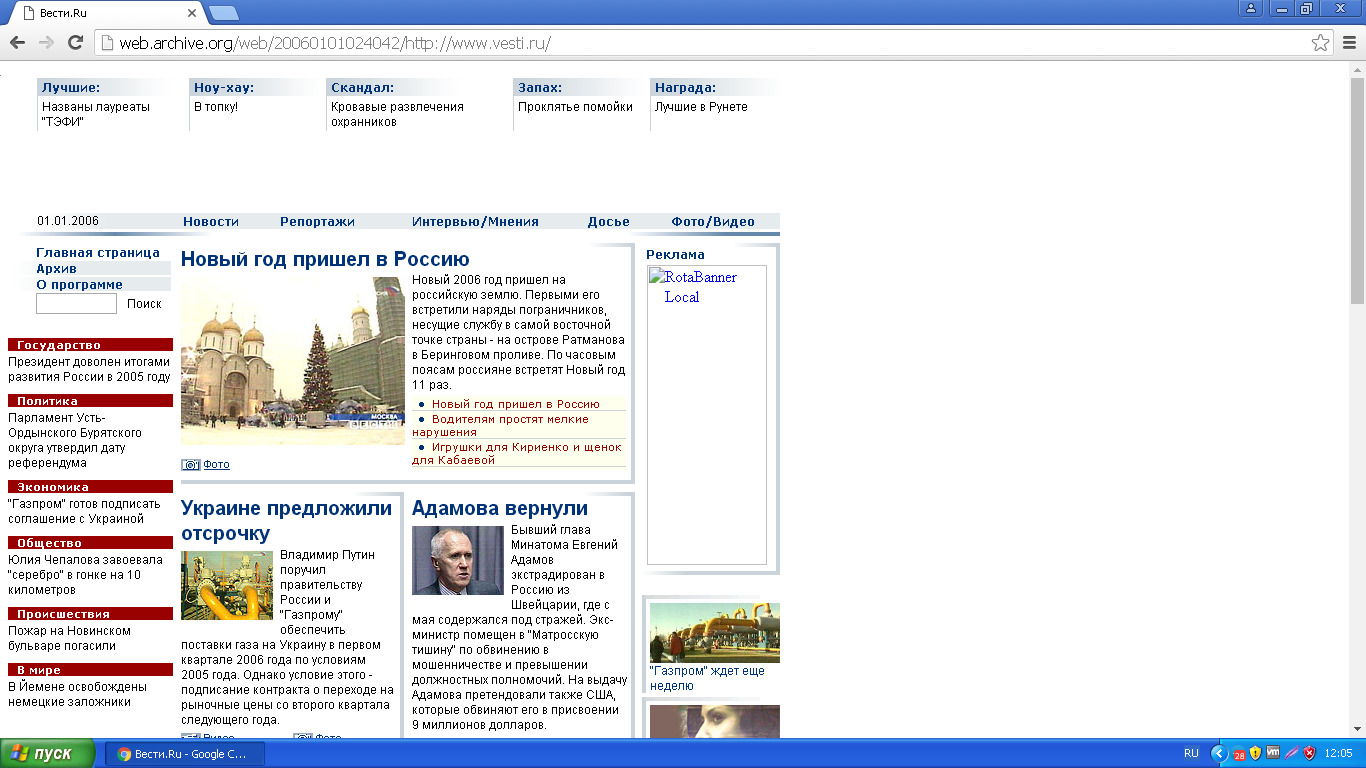The image size is (1366, 768).
Task: Open the Репортажи section
Action: coord(317,222)
